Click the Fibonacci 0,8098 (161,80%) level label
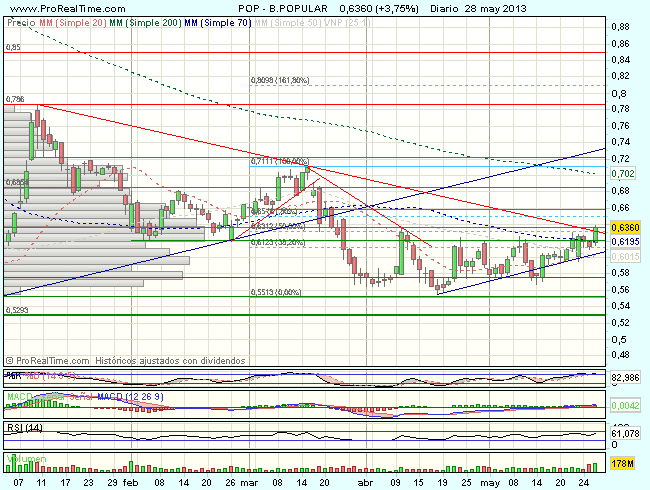 point(279,80)
